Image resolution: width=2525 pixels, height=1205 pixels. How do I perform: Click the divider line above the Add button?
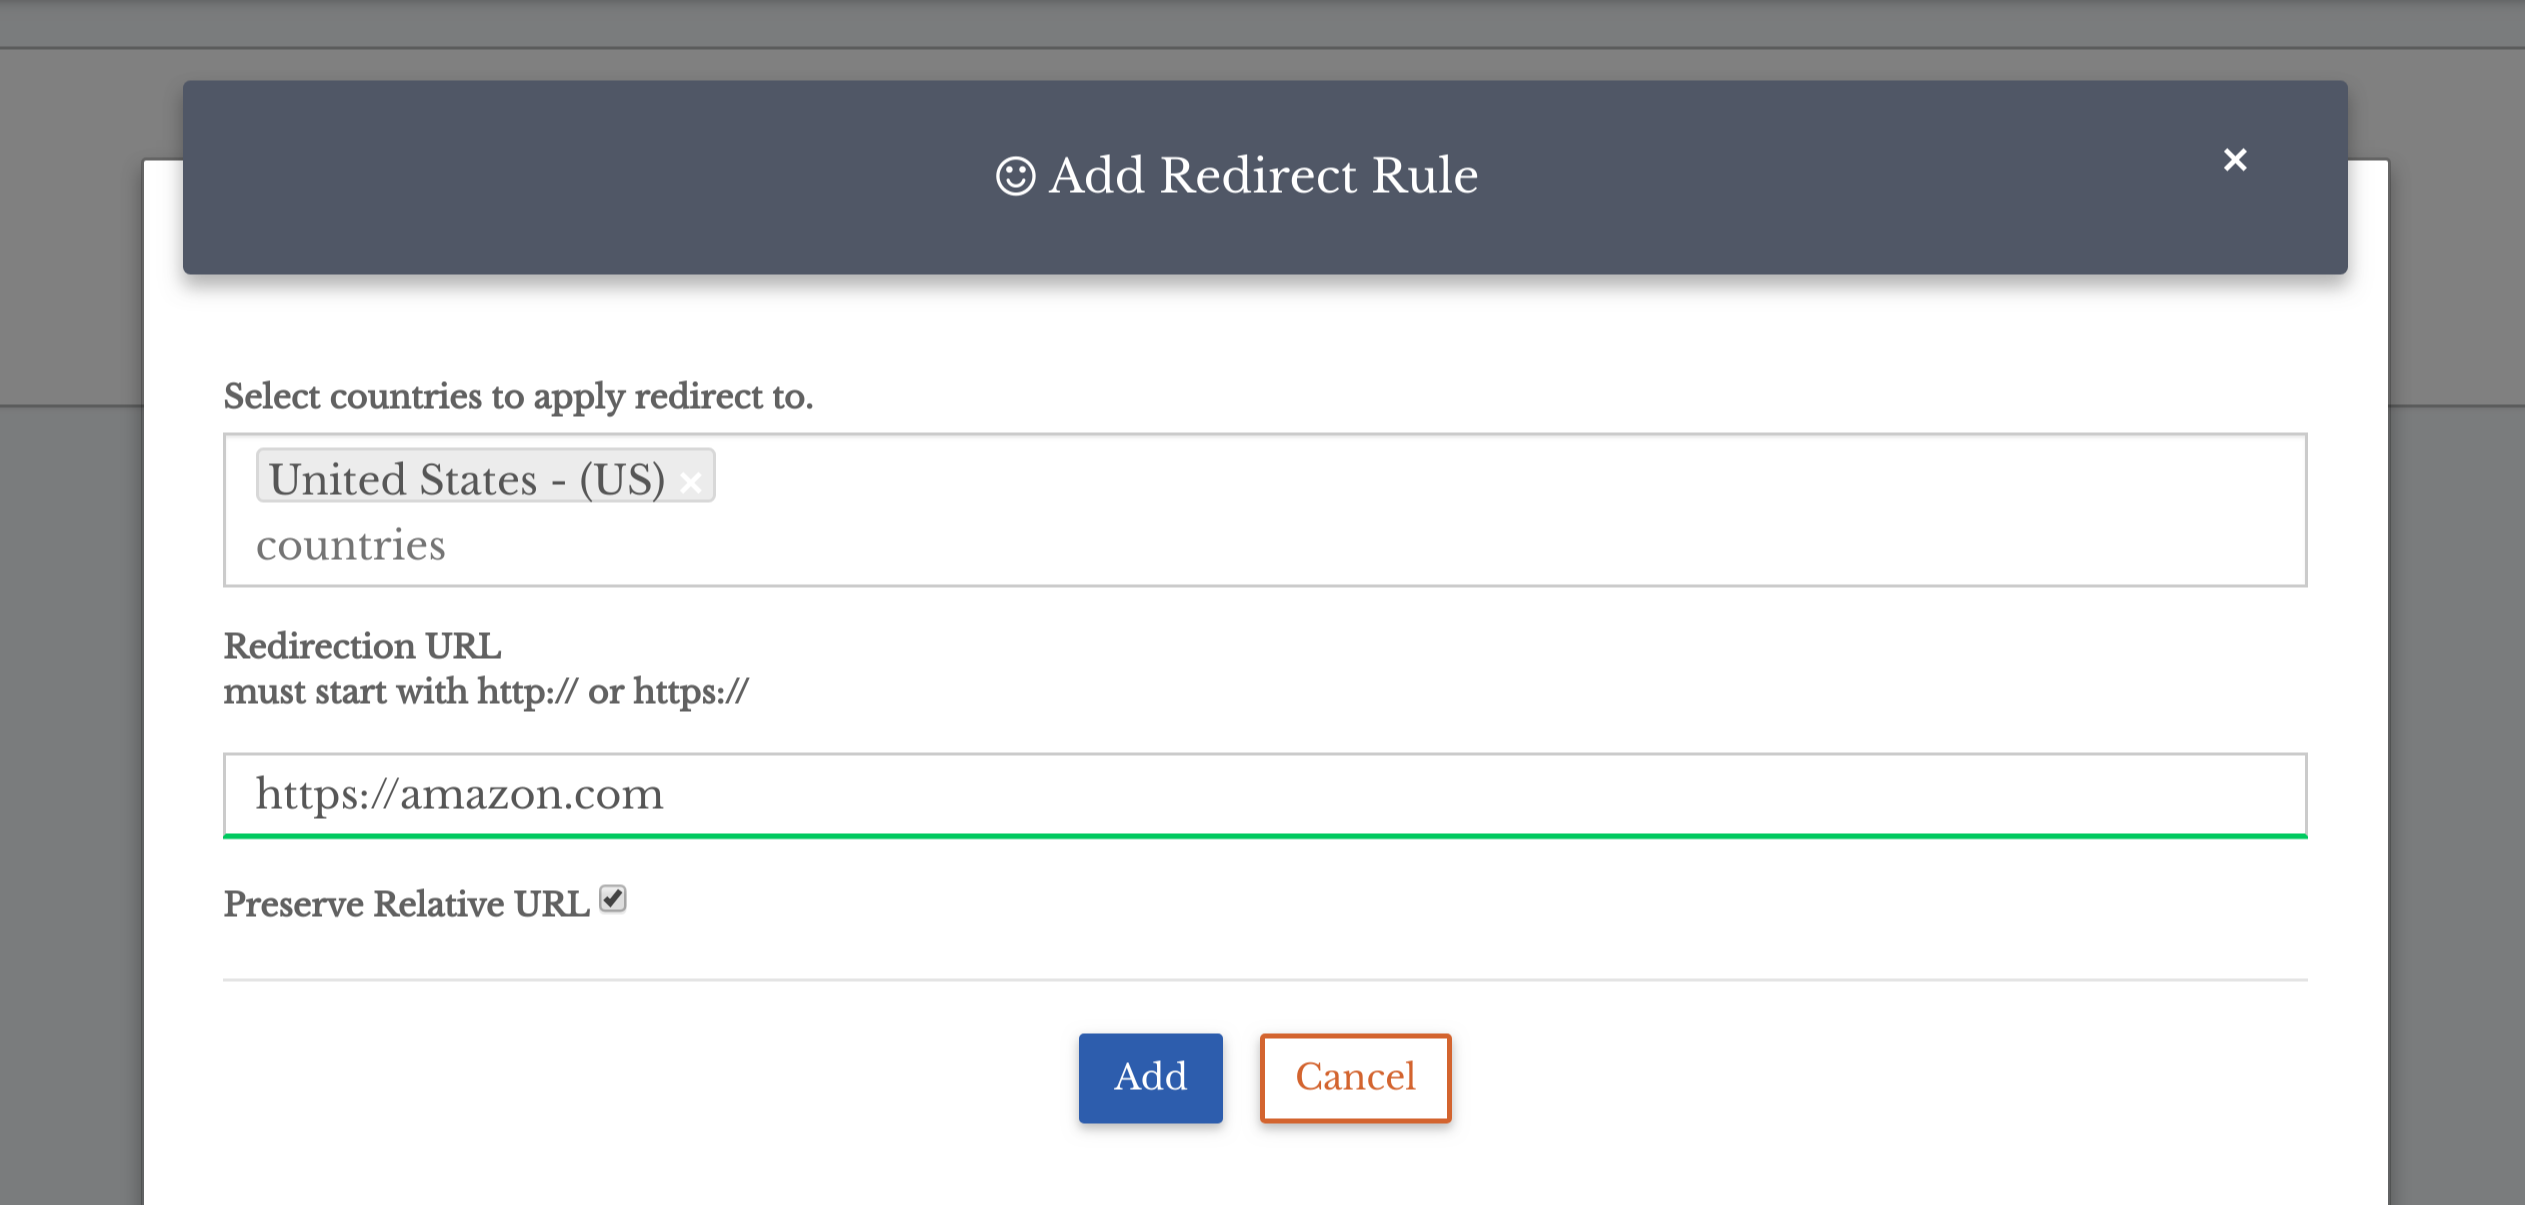point(1265,980)
